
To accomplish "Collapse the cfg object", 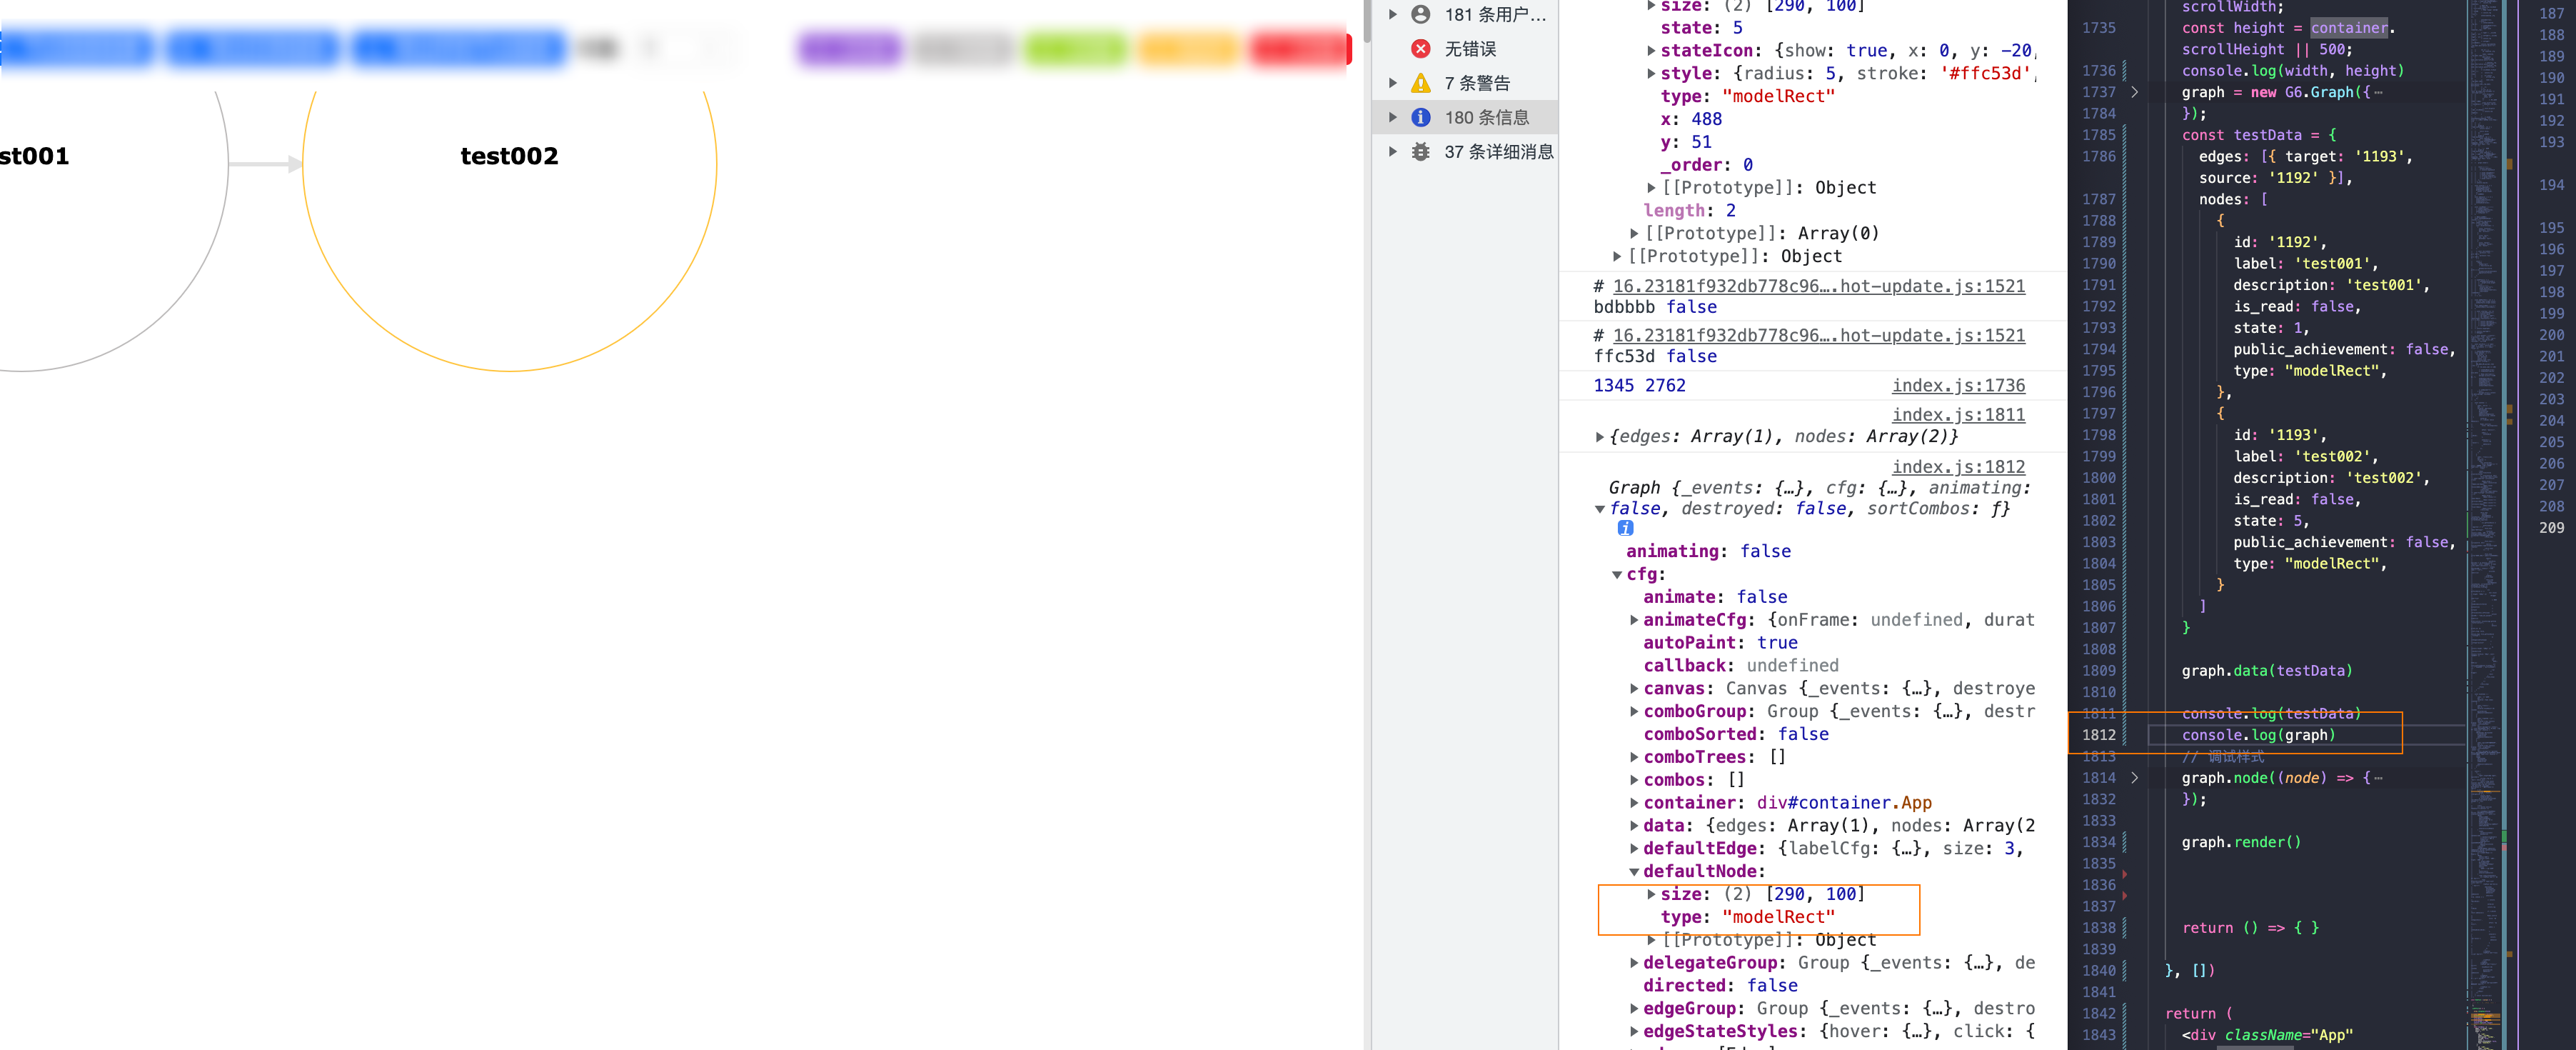I will click(1618, 574).
